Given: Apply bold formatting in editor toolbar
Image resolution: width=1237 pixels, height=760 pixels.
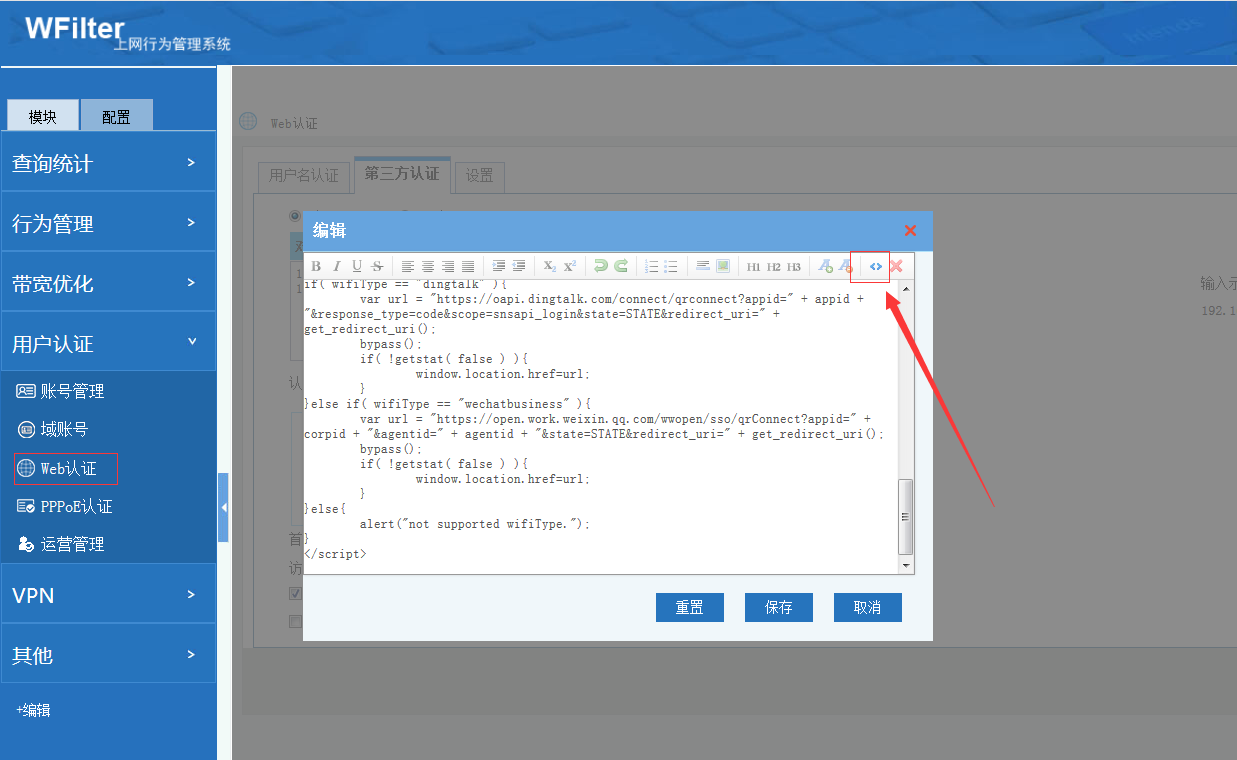Looking at the screenshot, I should [316, 266].
